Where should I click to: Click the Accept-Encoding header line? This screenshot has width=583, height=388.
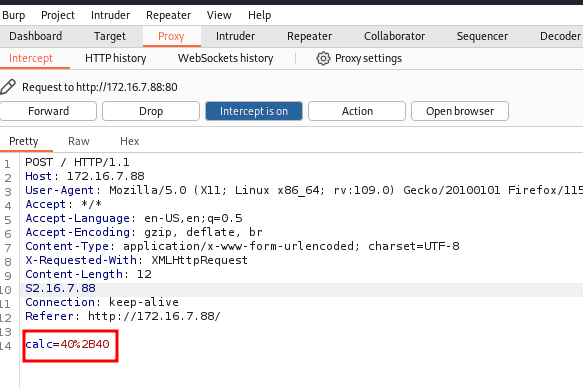point(144,232)
